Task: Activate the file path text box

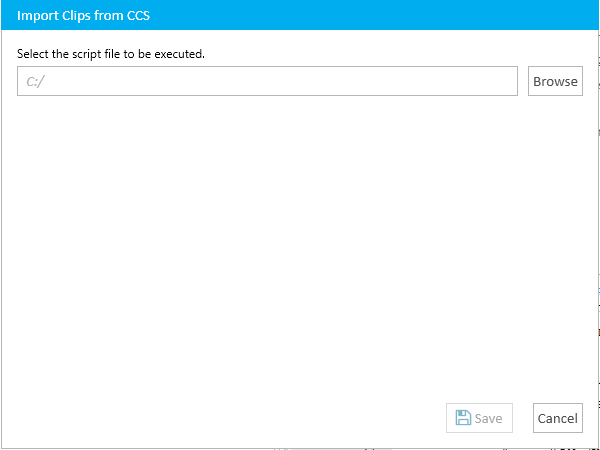Action: (x=267, y=81)
